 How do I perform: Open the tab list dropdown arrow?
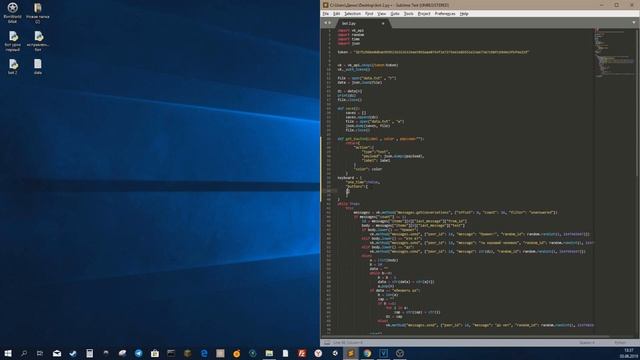(633, 23)
